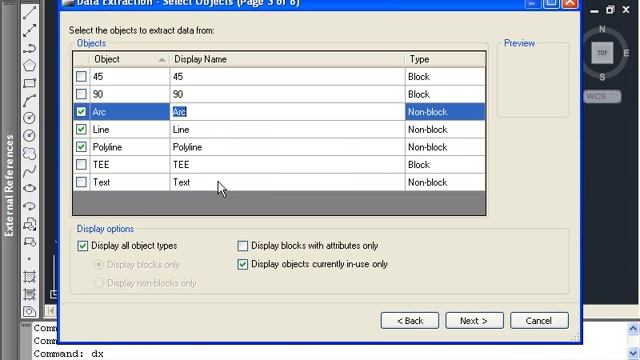
Task: Click the Block type cell for 90
Action: tap(445, 94)
